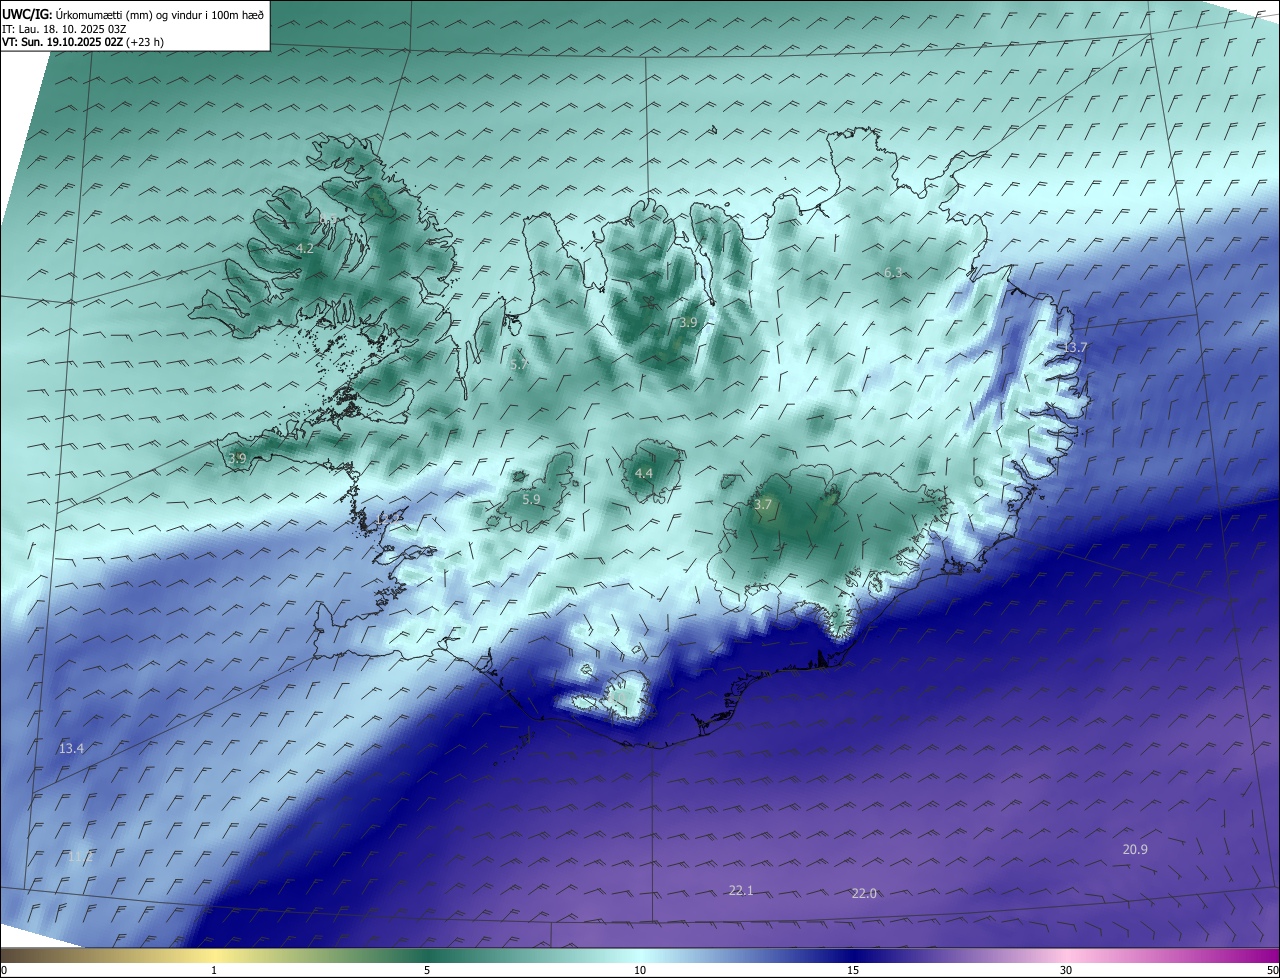
Task: Click the 11.2 value over the sea
Action: click(x=80, y=857)
